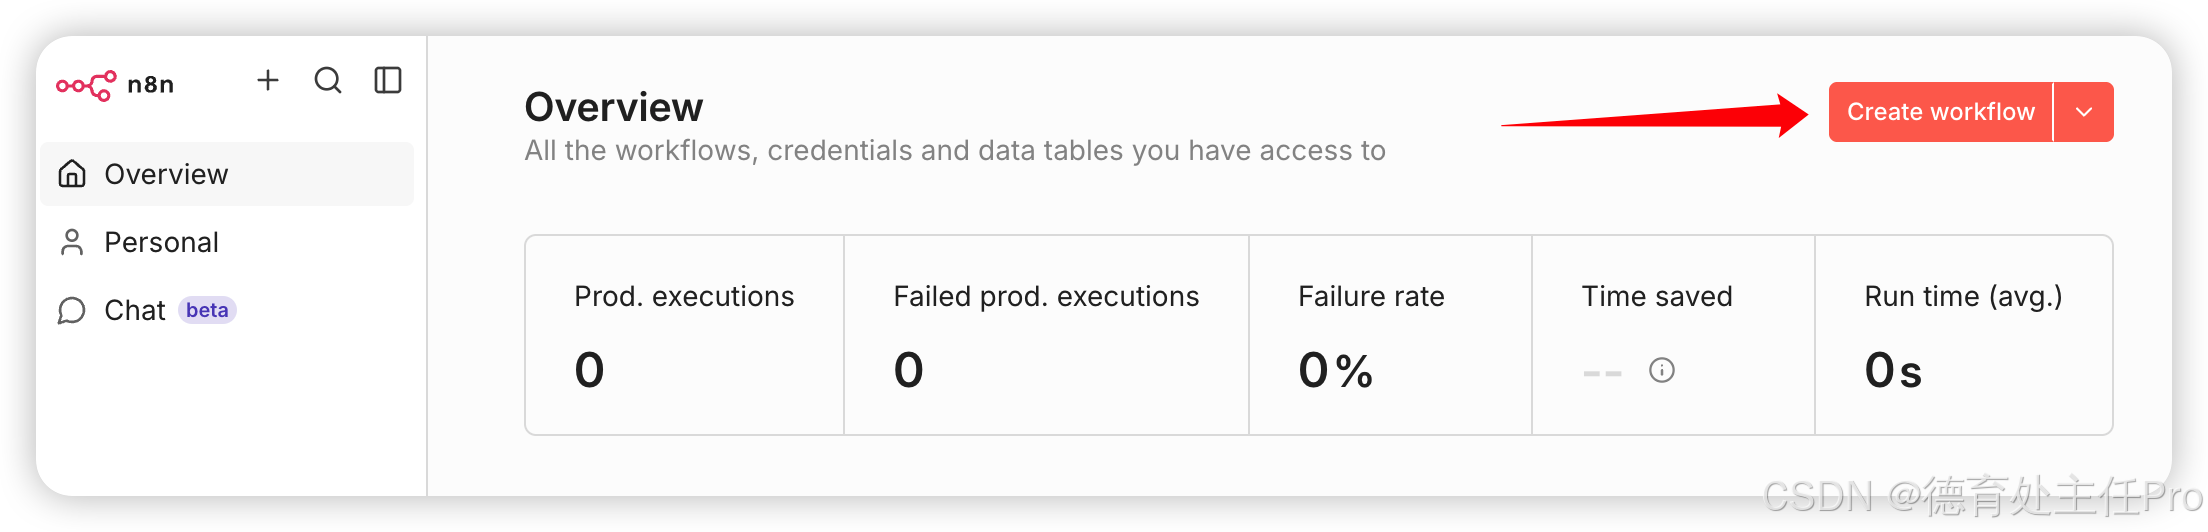Click the n8n logo icon
Screen dimensions: 2208x532
(86, 85)
